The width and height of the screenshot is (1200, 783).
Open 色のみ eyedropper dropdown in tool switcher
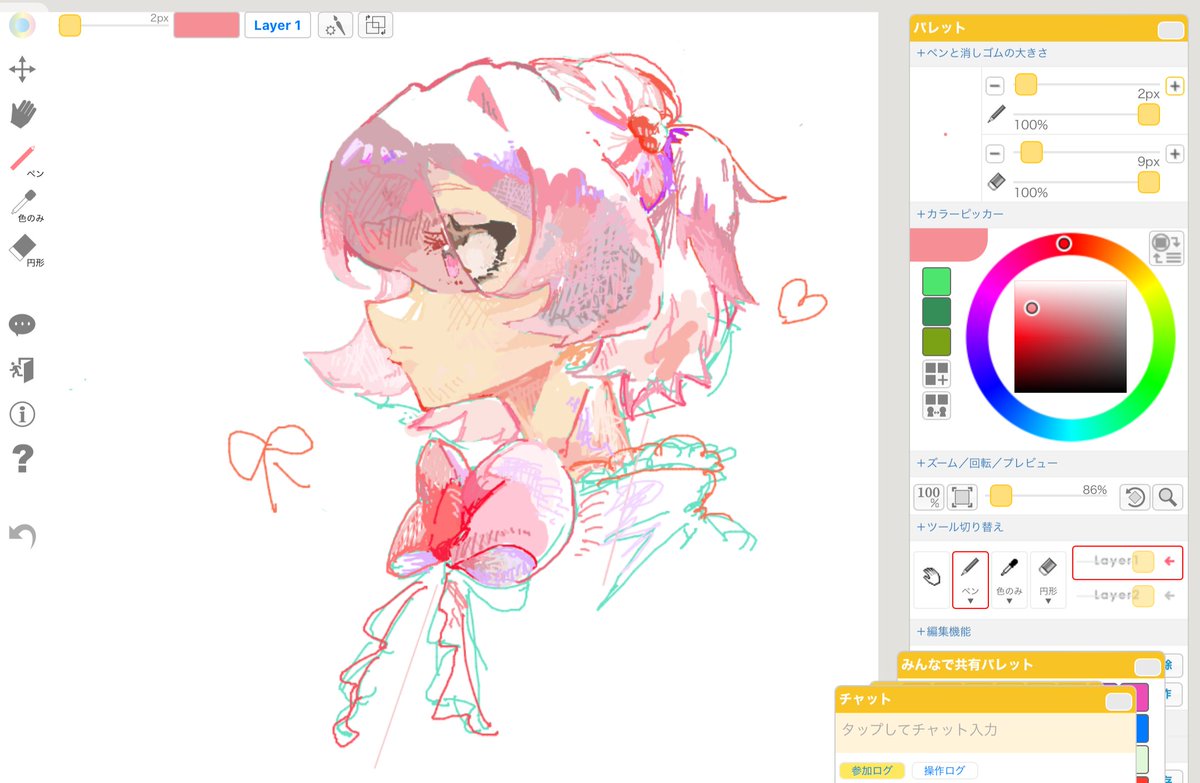1009,580
